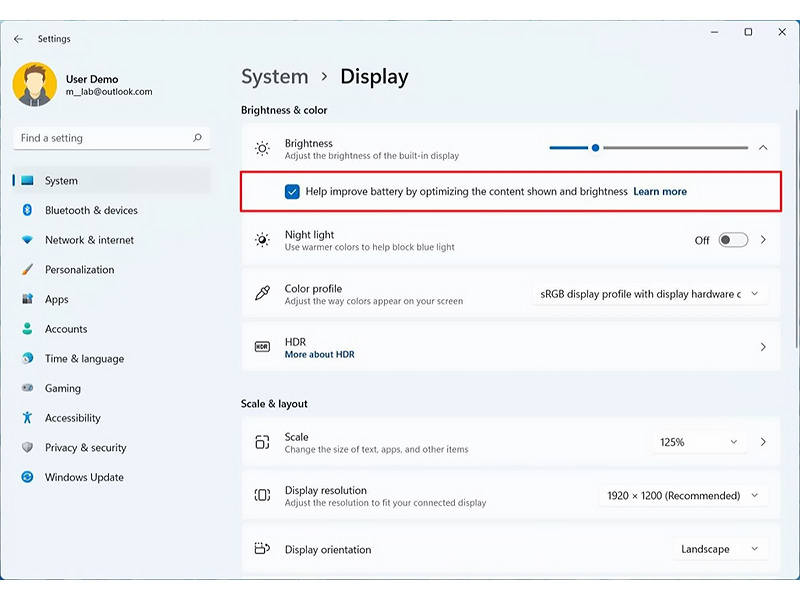The image size is (800, 600).
Task: Close the Settings window
Action: (x=782, y=32)
